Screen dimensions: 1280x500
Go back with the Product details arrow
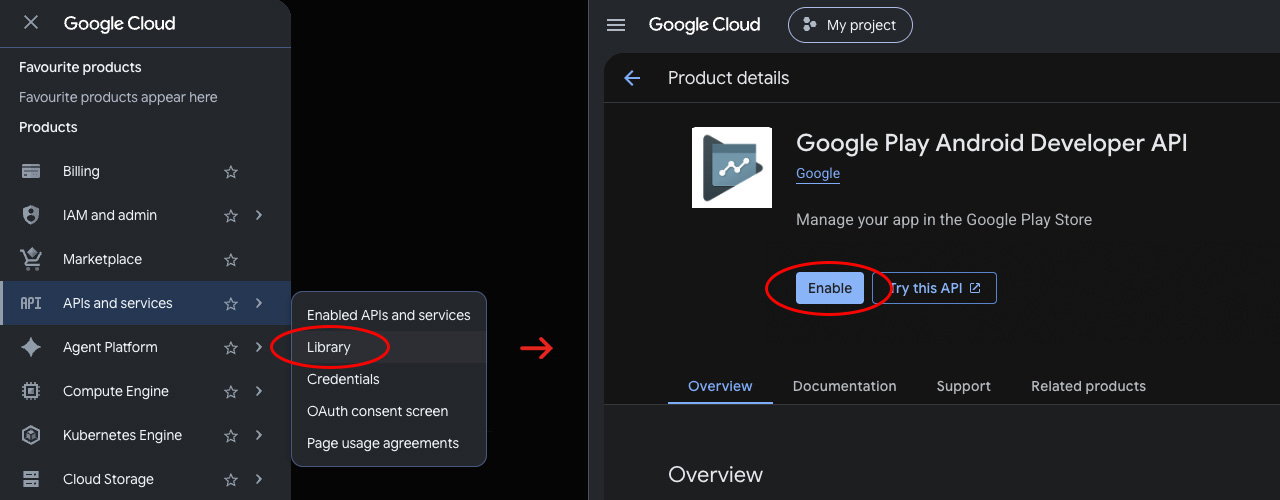(x=632, y=78)
